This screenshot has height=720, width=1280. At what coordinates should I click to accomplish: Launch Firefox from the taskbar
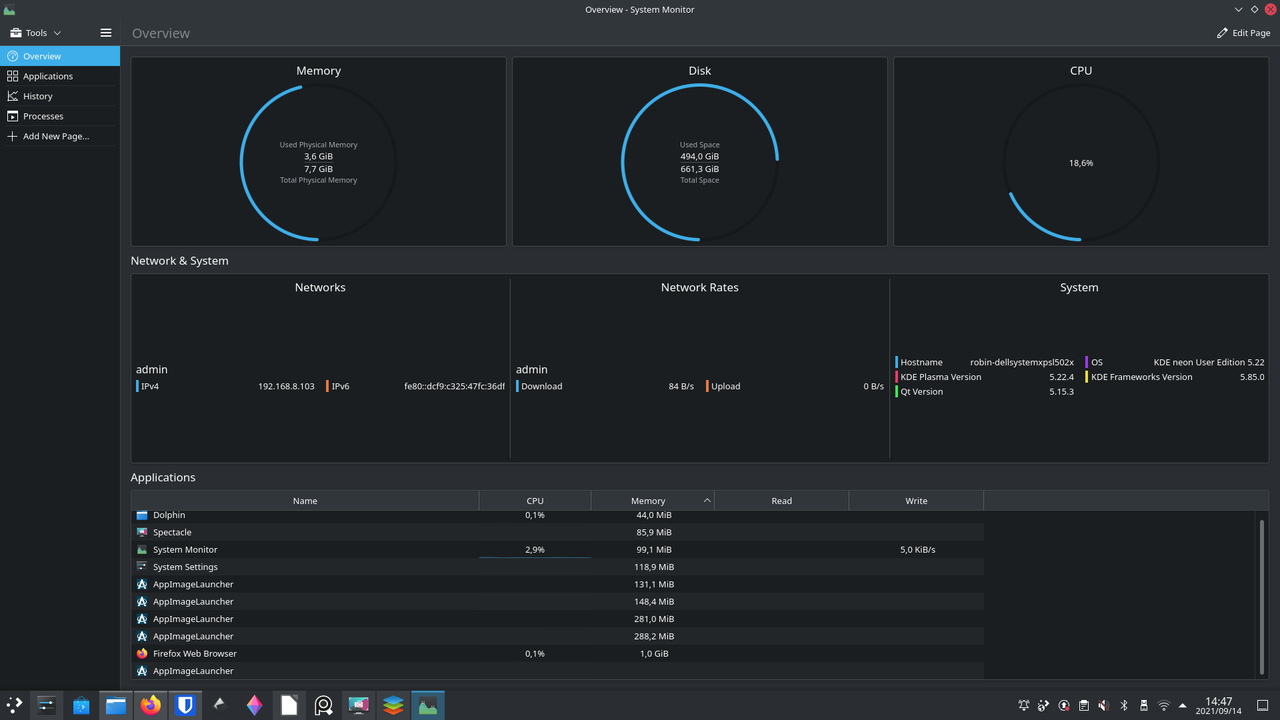(150, 706)
